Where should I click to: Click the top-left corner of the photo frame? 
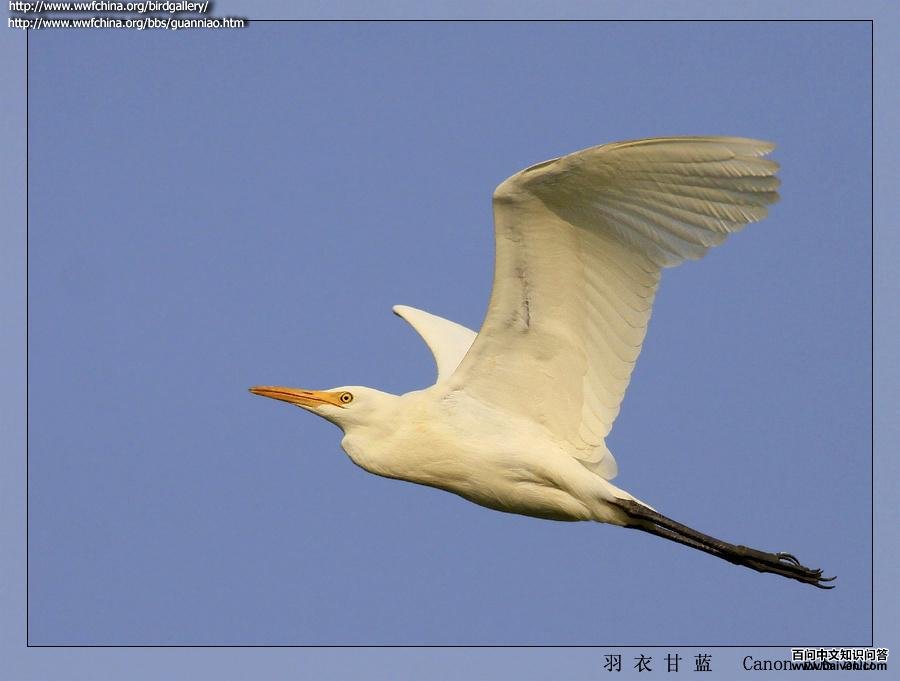(28, 21)
